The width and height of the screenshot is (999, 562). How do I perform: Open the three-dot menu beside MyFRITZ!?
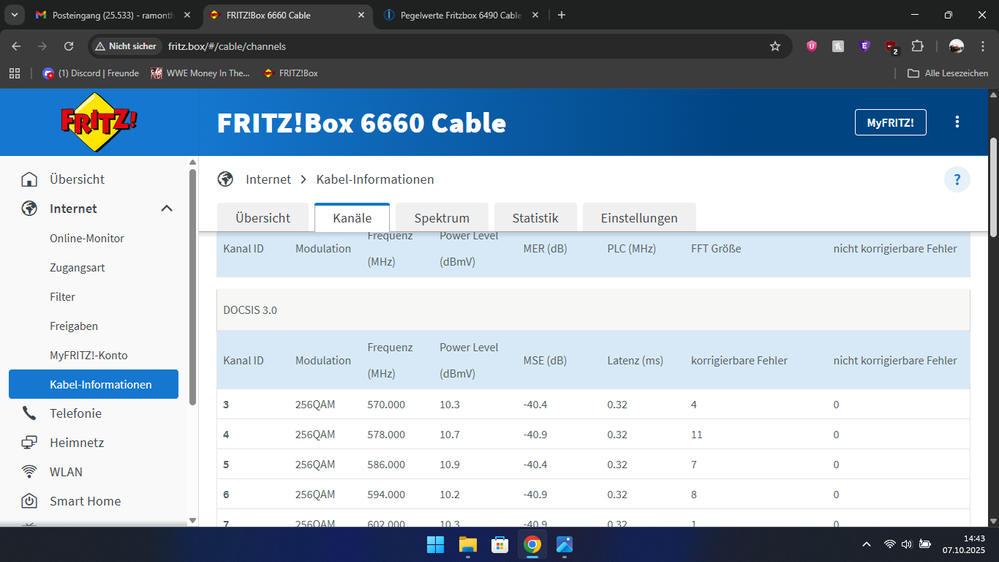coord(957,122)
